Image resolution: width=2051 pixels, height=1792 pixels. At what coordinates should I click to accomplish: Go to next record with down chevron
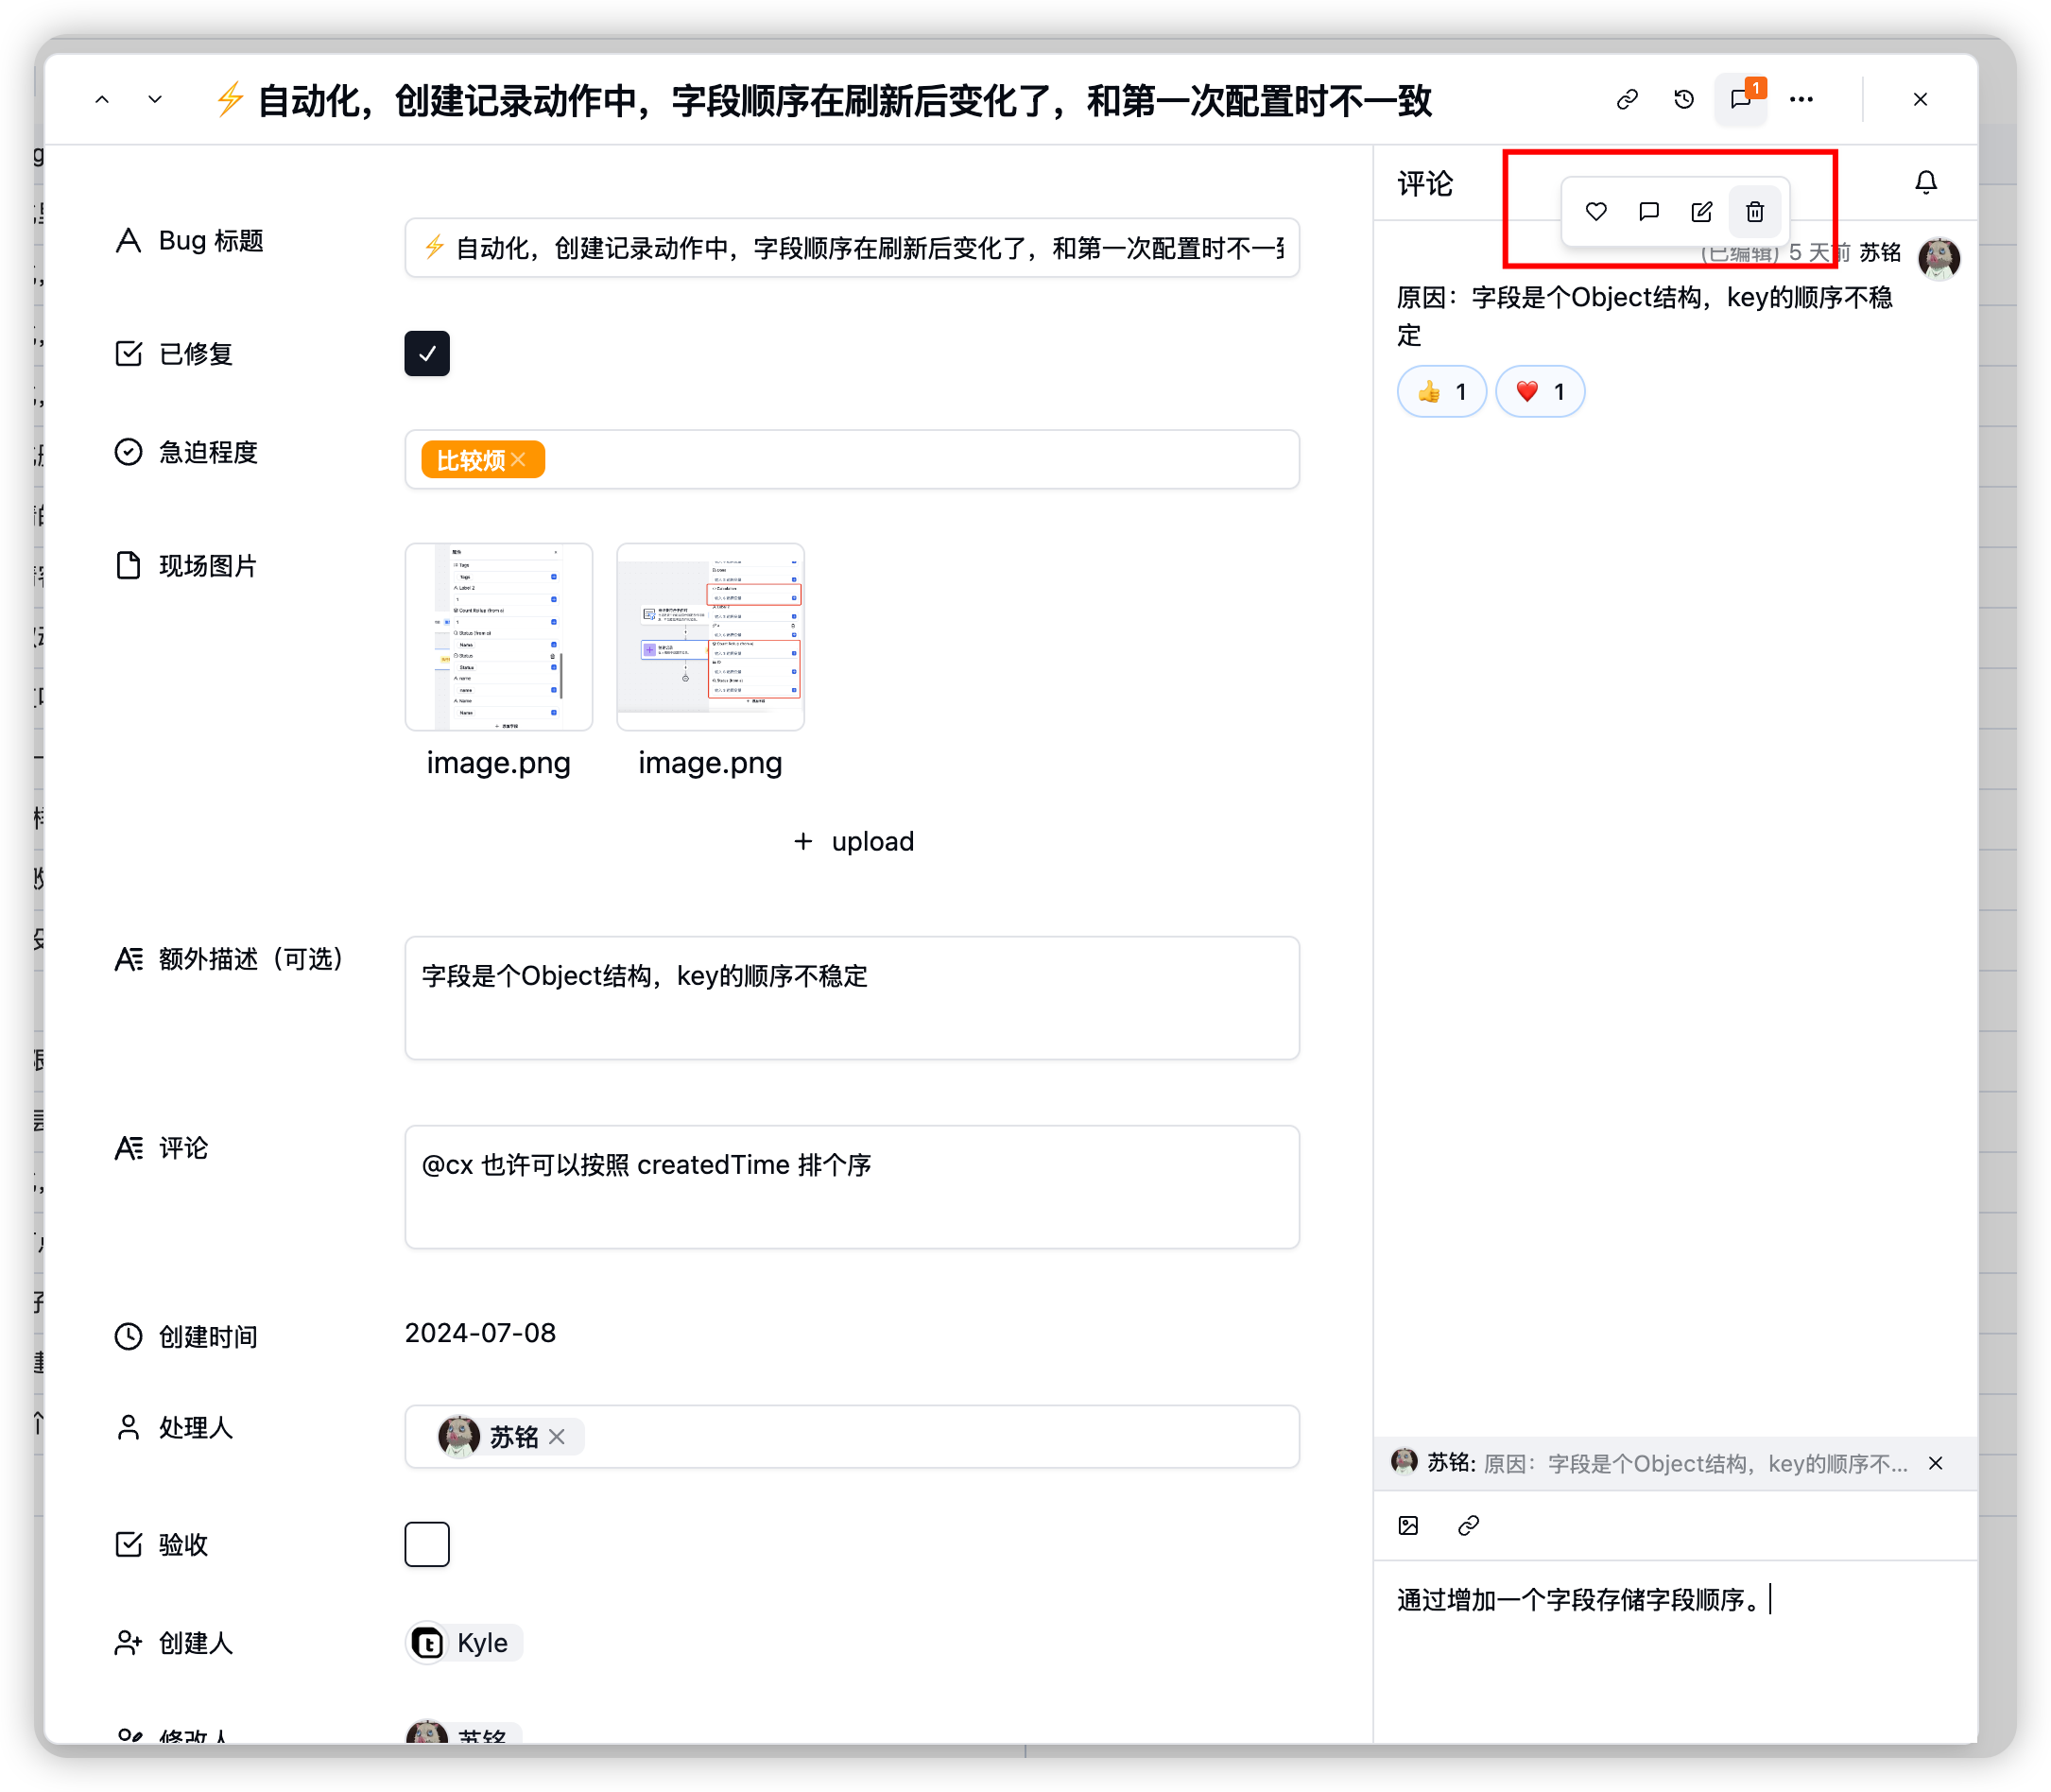coord(155,99)
